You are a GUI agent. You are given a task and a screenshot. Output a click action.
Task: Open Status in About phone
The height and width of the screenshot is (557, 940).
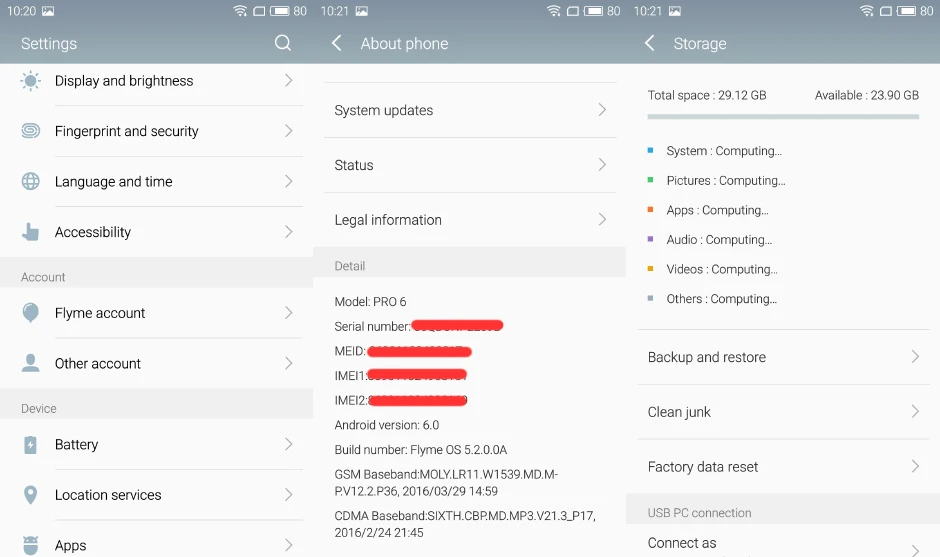click(470, 165)
